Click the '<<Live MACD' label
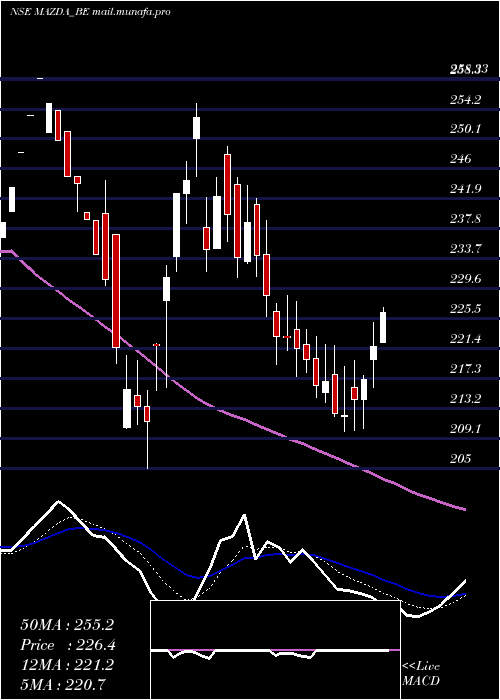 click(x=421, y=673)
